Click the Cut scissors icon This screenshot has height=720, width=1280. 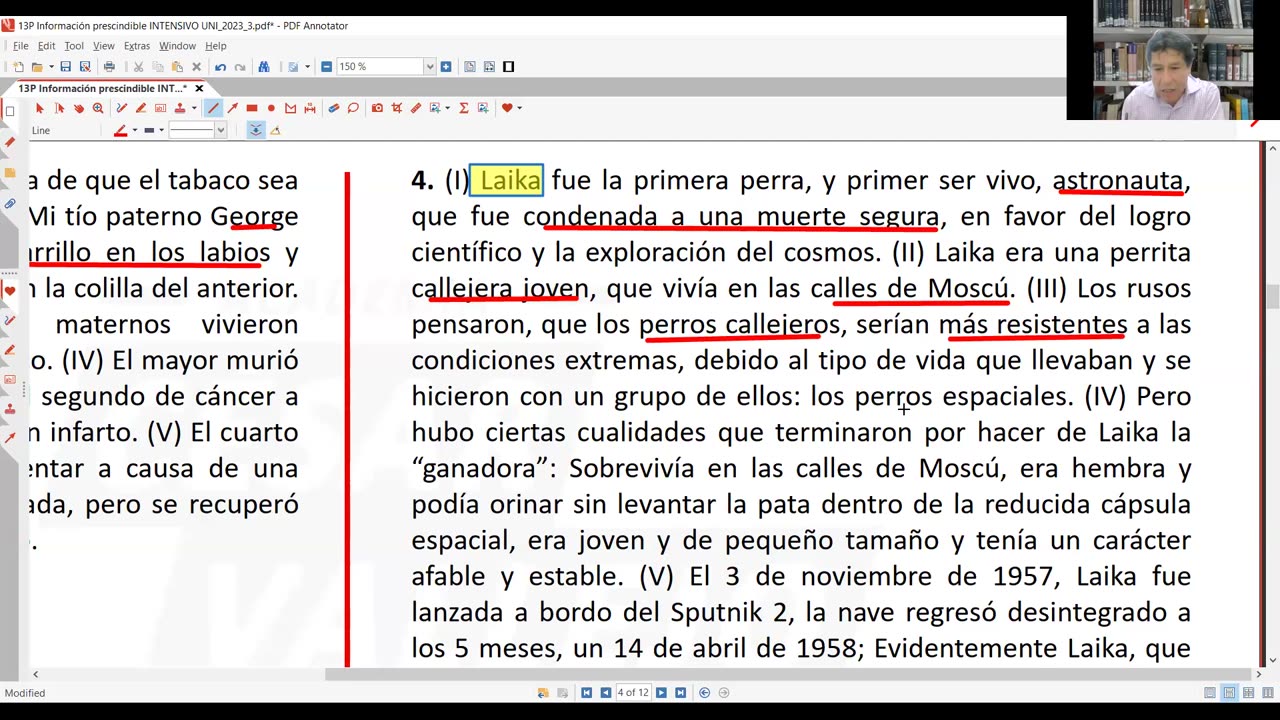point(138,67)
